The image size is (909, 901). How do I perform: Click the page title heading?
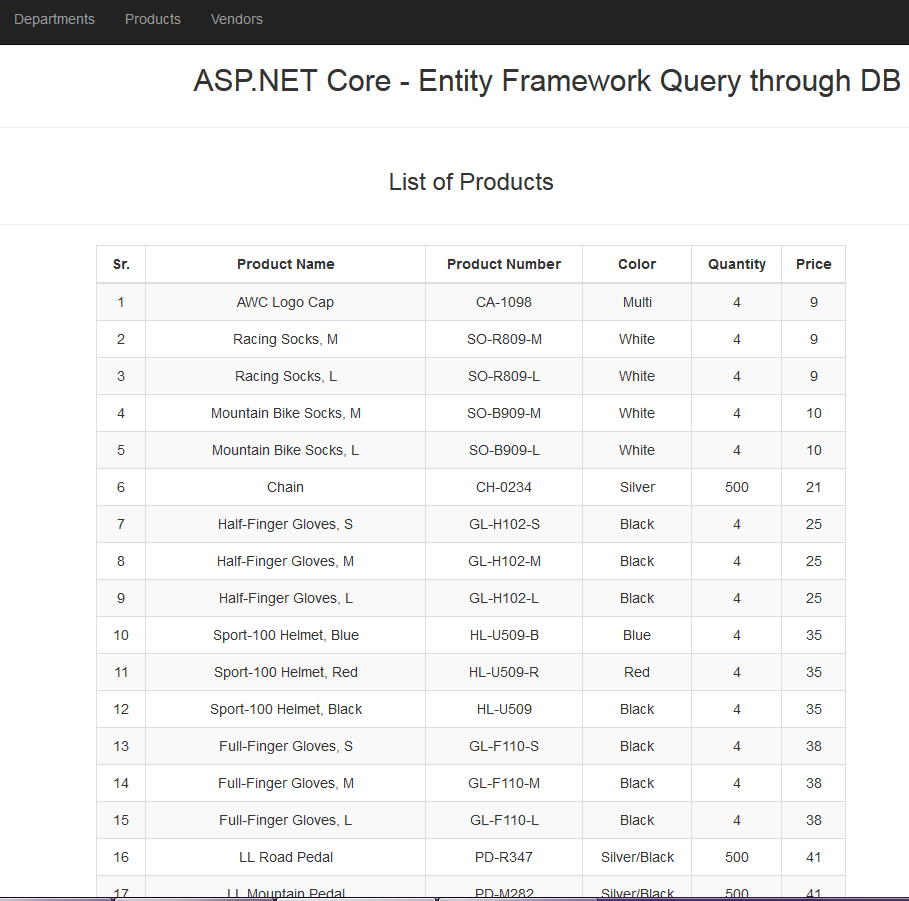(549, 81)
